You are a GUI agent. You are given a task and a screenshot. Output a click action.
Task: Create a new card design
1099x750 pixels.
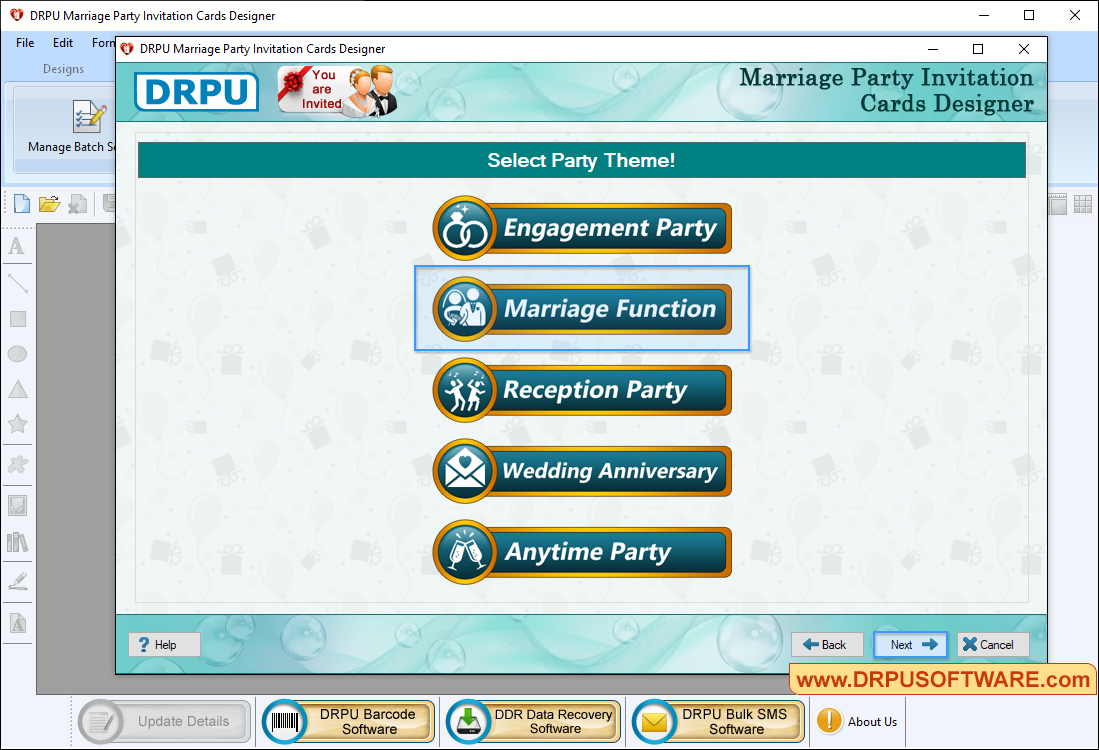pos(21,203)
